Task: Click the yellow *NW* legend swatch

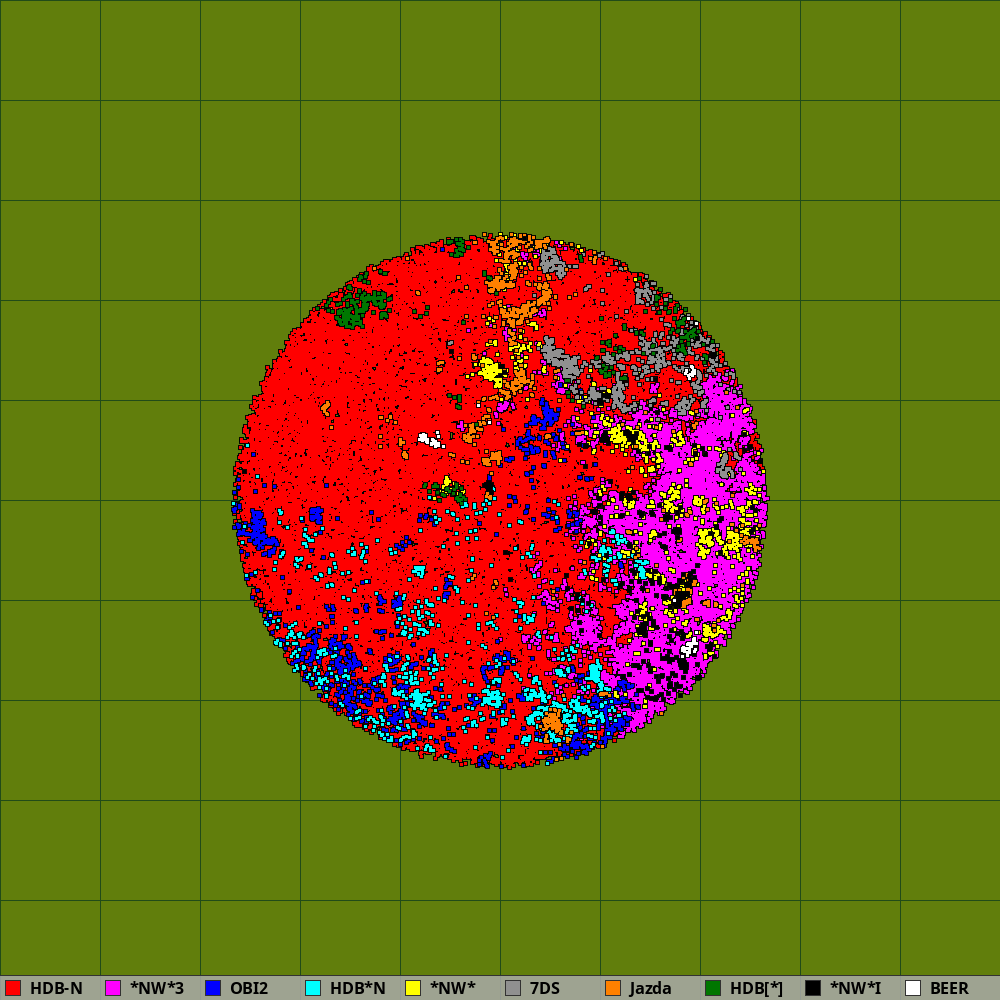Action: 413,988
